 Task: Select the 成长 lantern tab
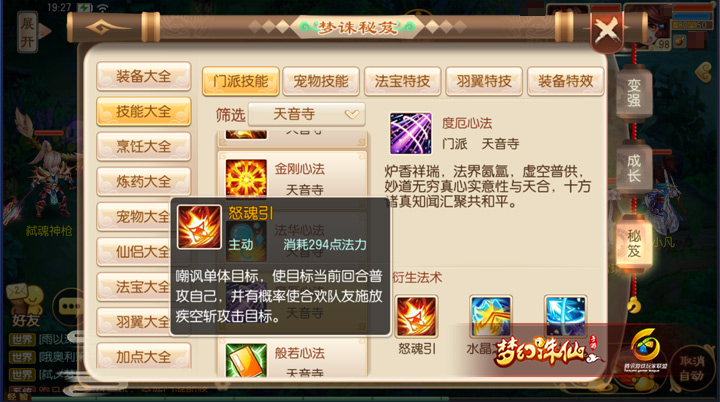point(634,169)
